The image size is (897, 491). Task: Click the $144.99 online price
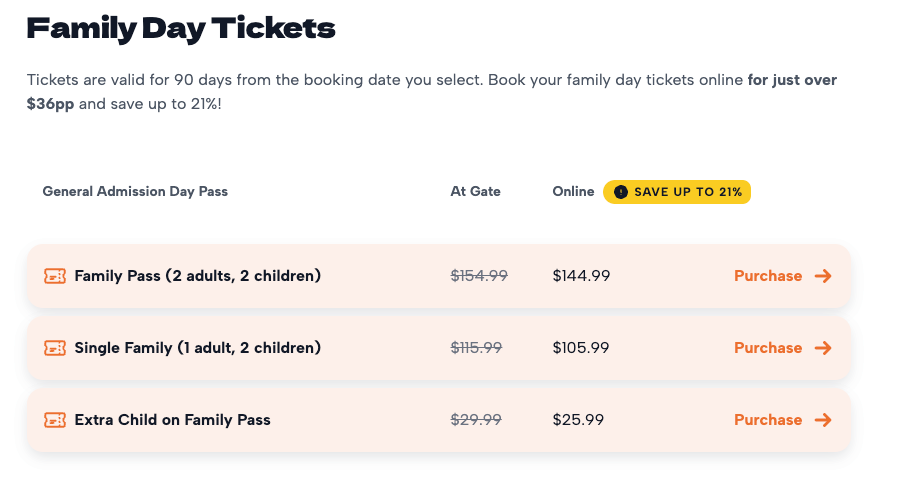coord(581,276)
